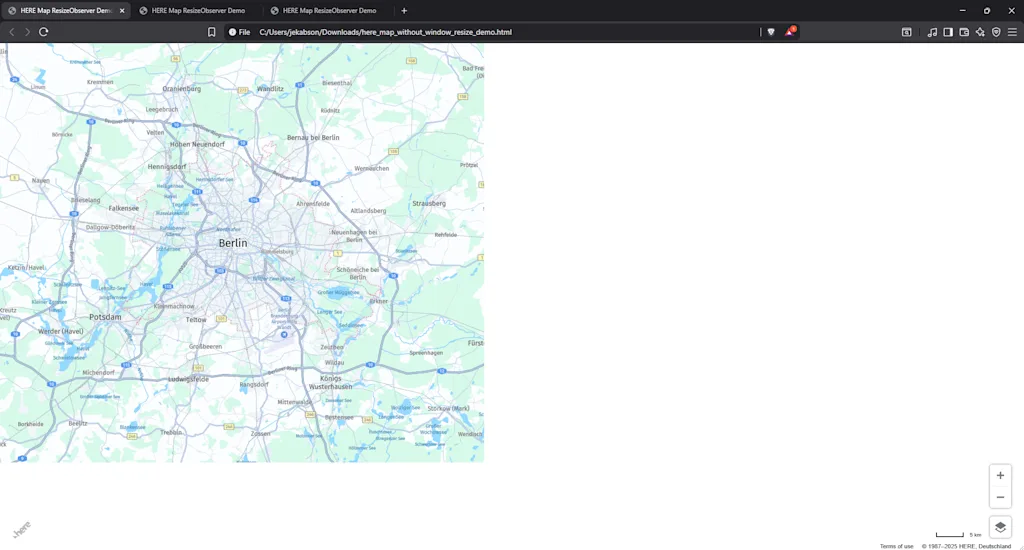This screenshot has height=550, width=1024.
Task: Open the Brave Wallet icon
Action: [964, 32]
